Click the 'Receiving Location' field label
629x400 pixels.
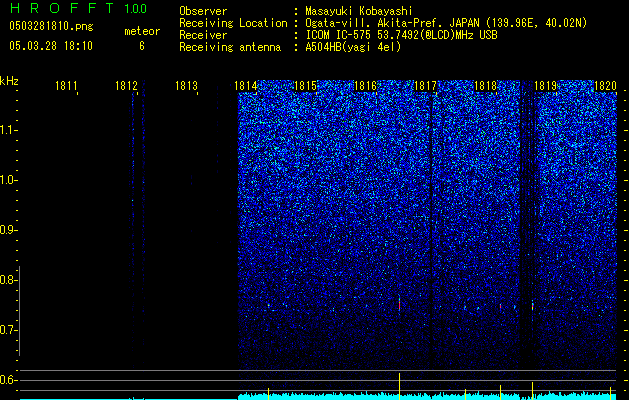pyautogui.click(x=233, y=23)
